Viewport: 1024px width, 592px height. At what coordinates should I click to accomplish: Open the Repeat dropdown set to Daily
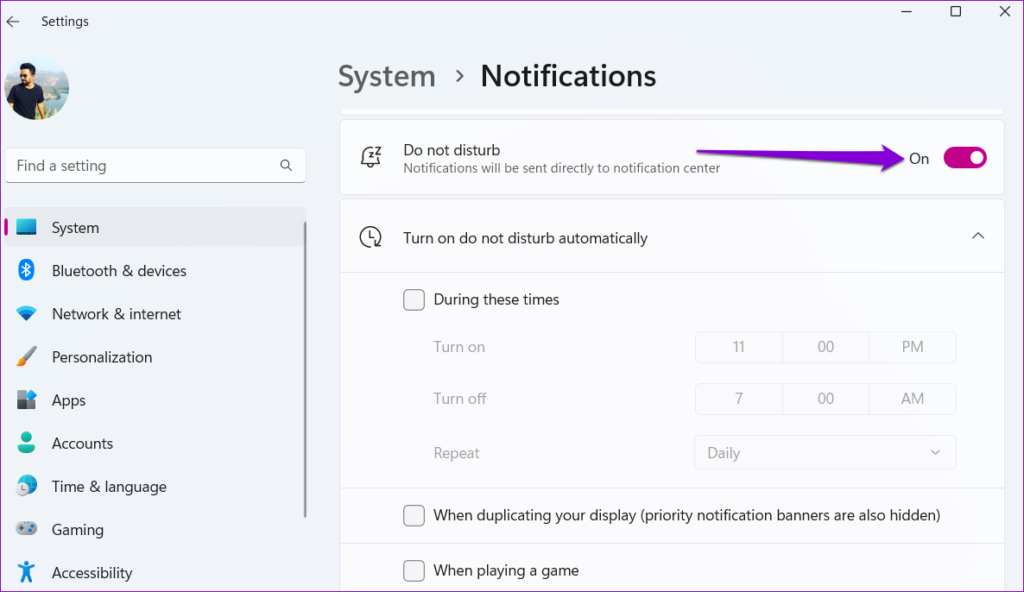(x=824, y=452)
